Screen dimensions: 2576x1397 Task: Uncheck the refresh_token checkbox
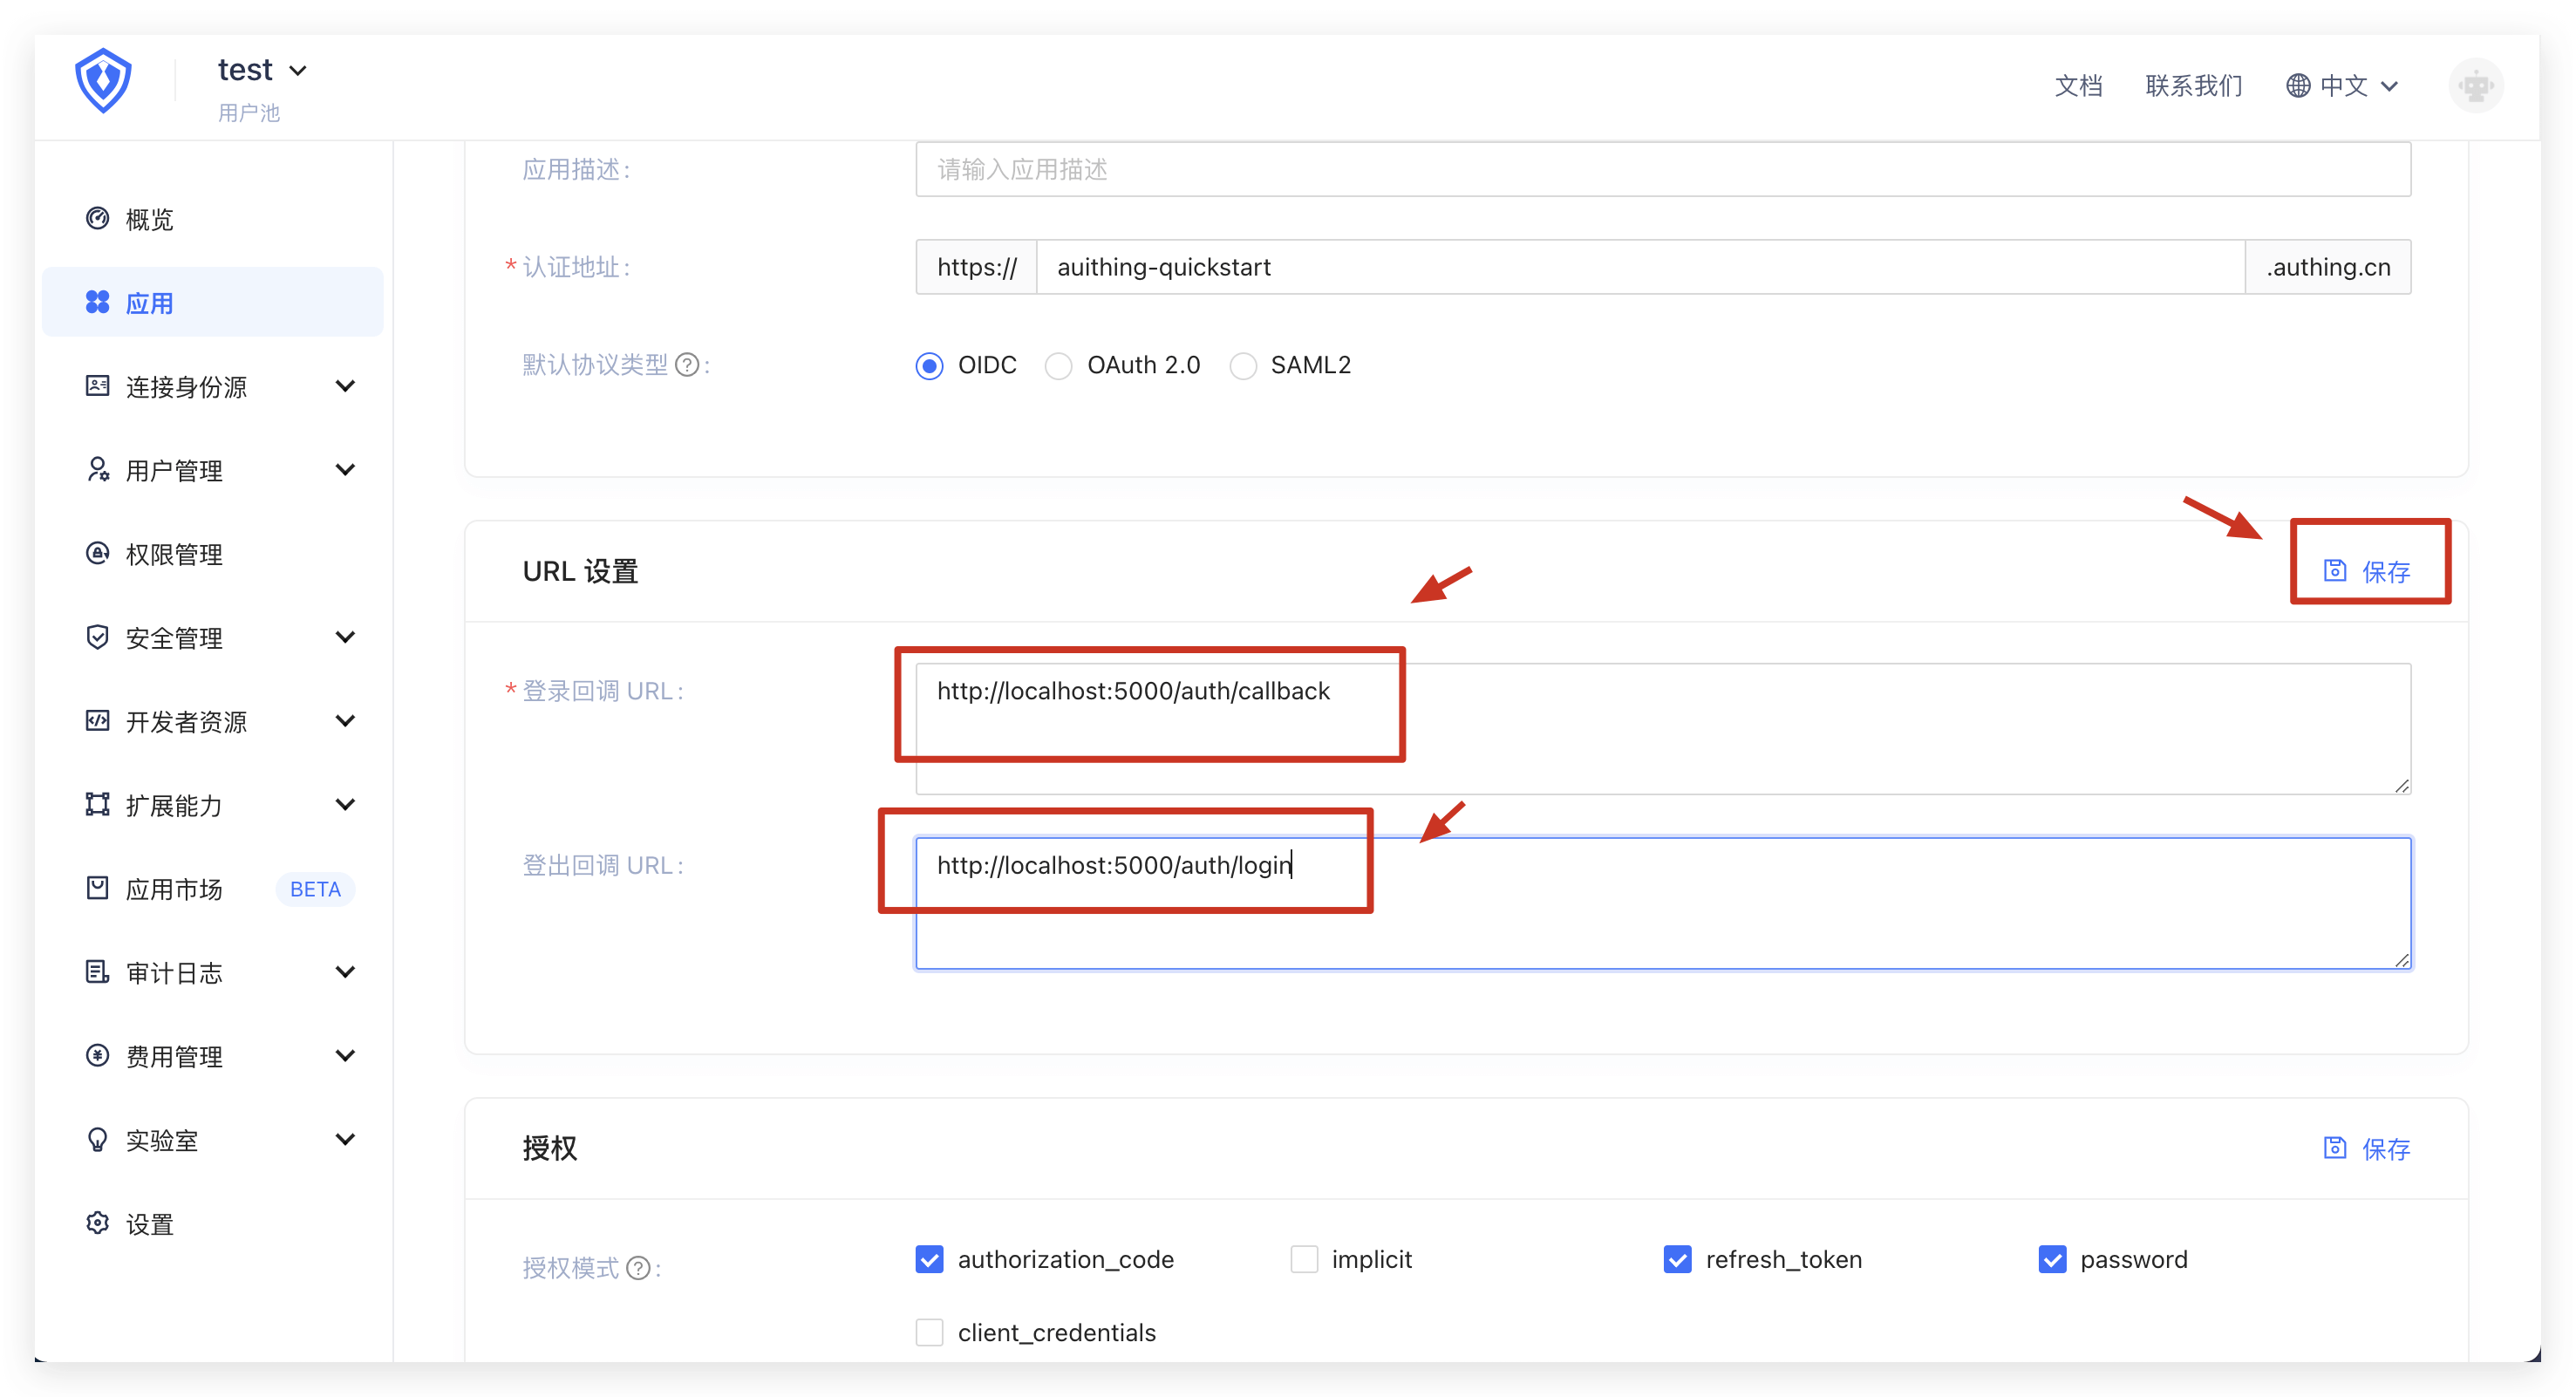[1677, 1259]
